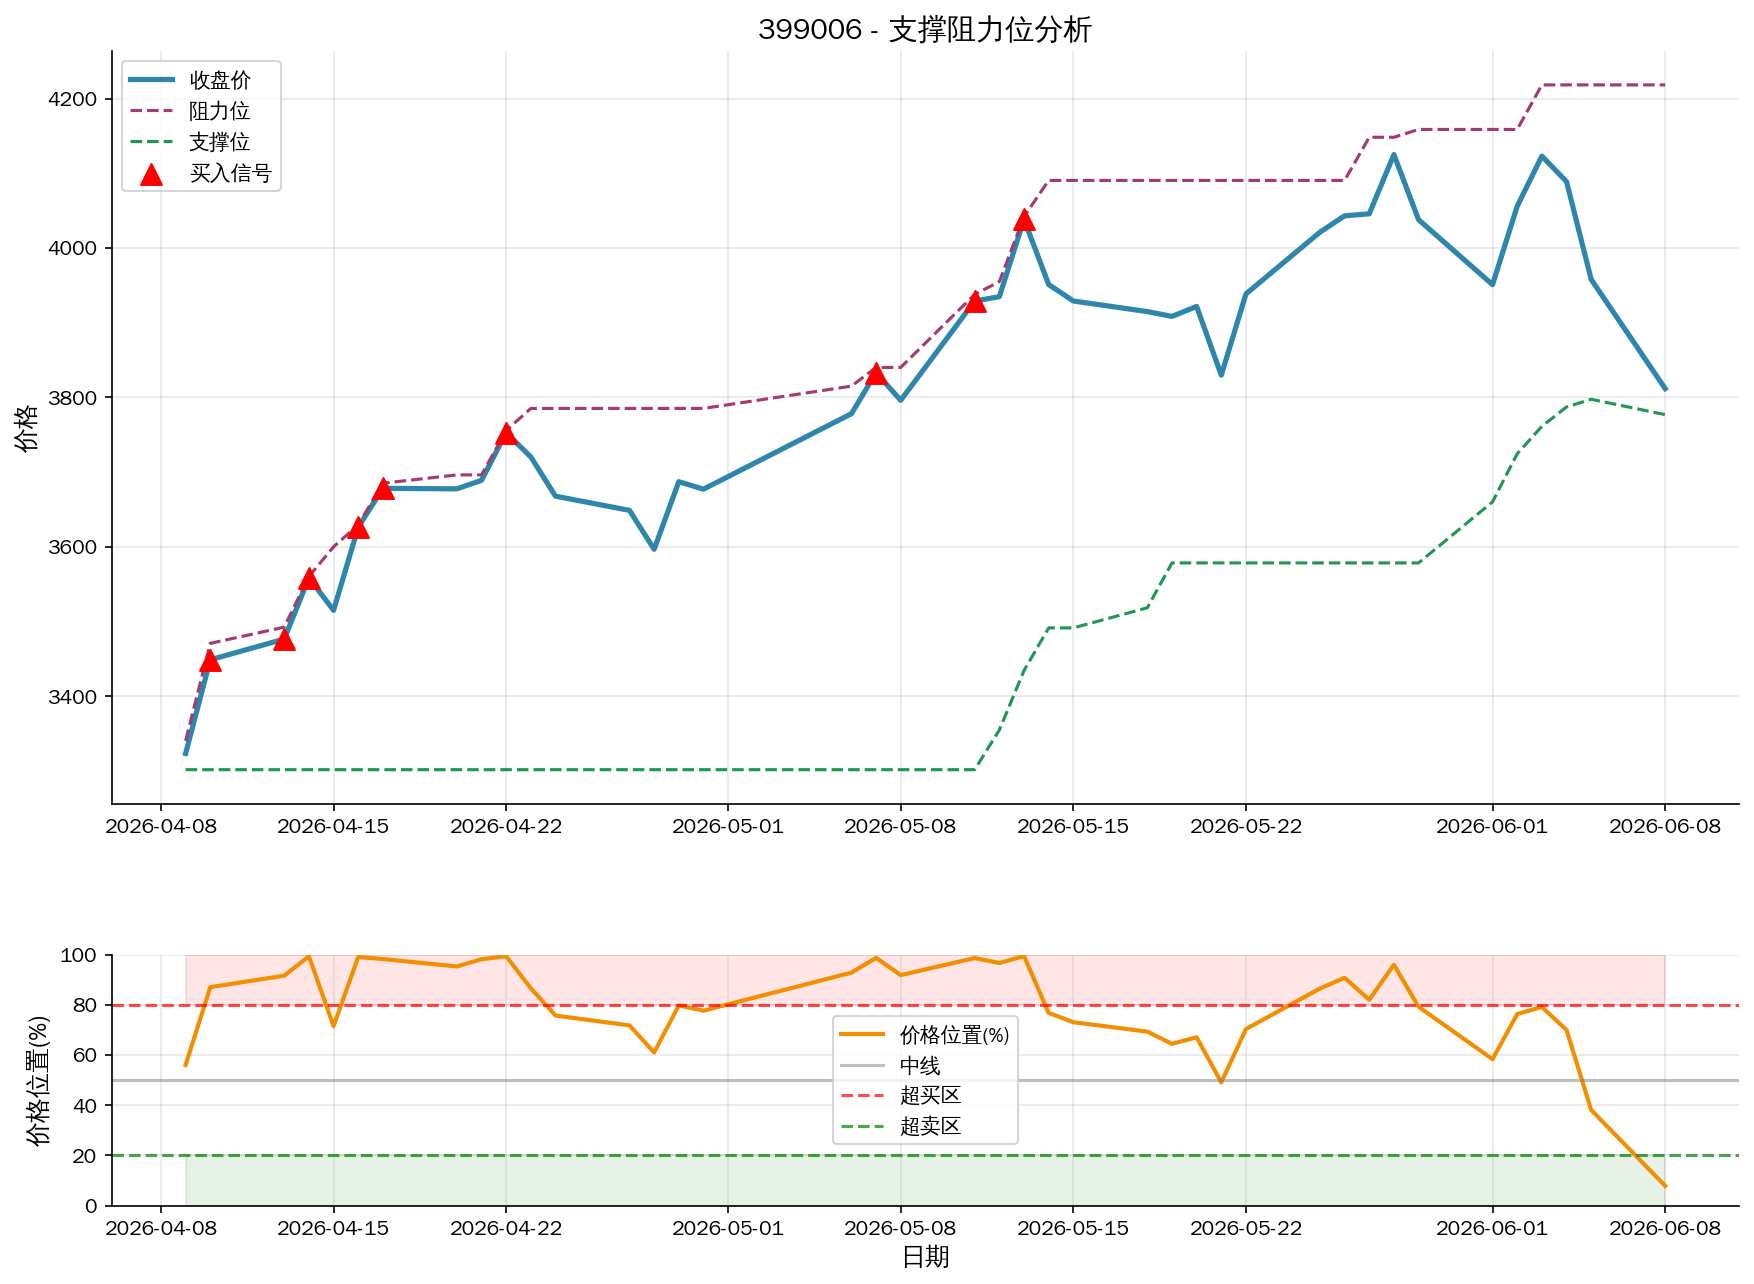The width and height of the screenshot is (1754, 1284).
Task: Select the 支撑位 legend entry
Action: 190,142
